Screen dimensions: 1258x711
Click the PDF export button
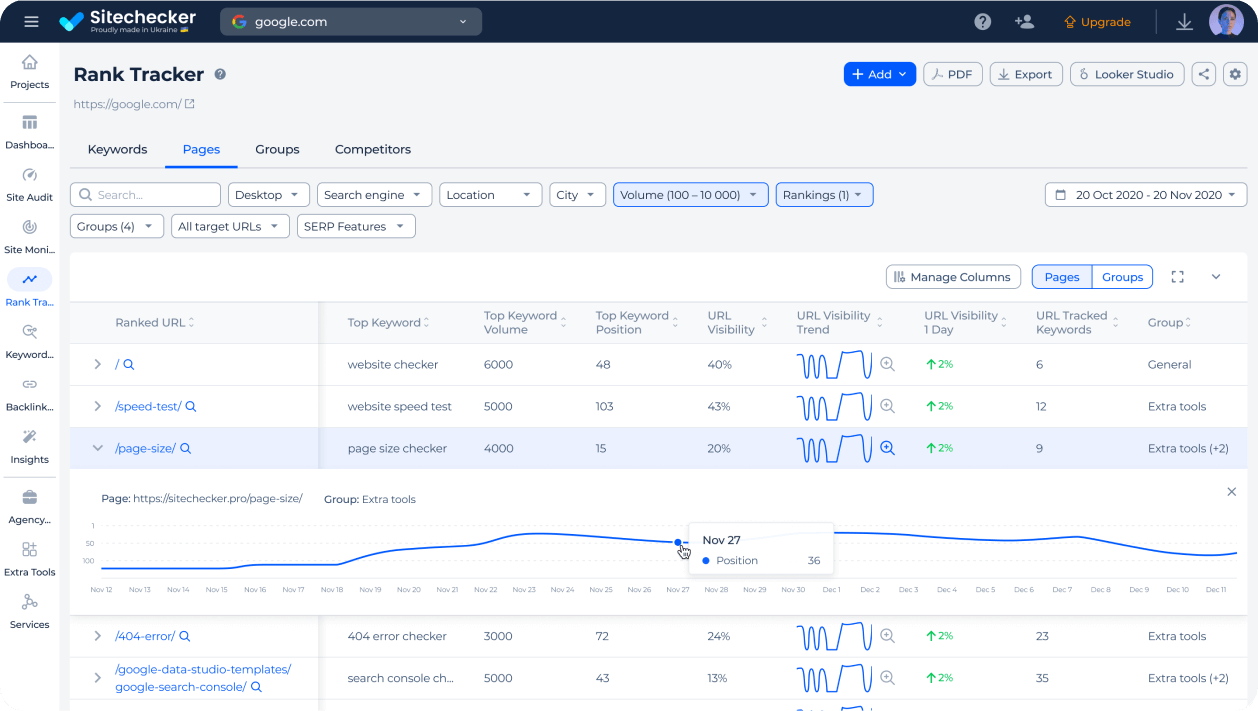click(953, 74)
